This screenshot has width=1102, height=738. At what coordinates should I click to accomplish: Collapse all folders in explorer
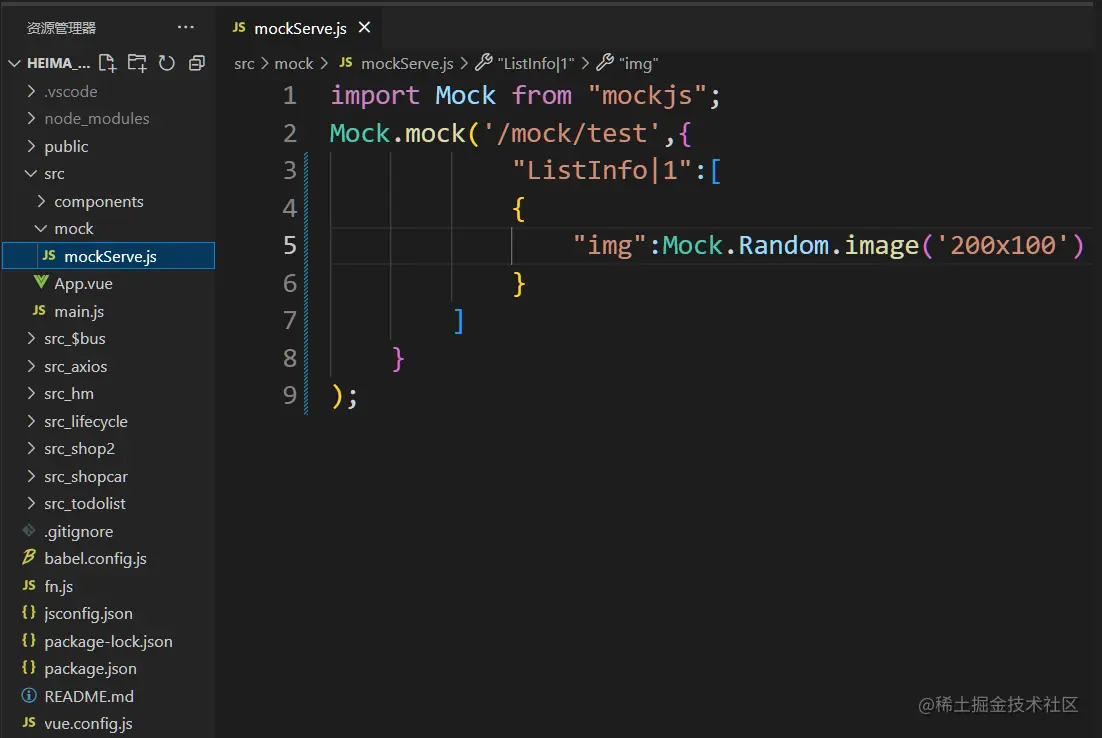[x=197, y=63]
